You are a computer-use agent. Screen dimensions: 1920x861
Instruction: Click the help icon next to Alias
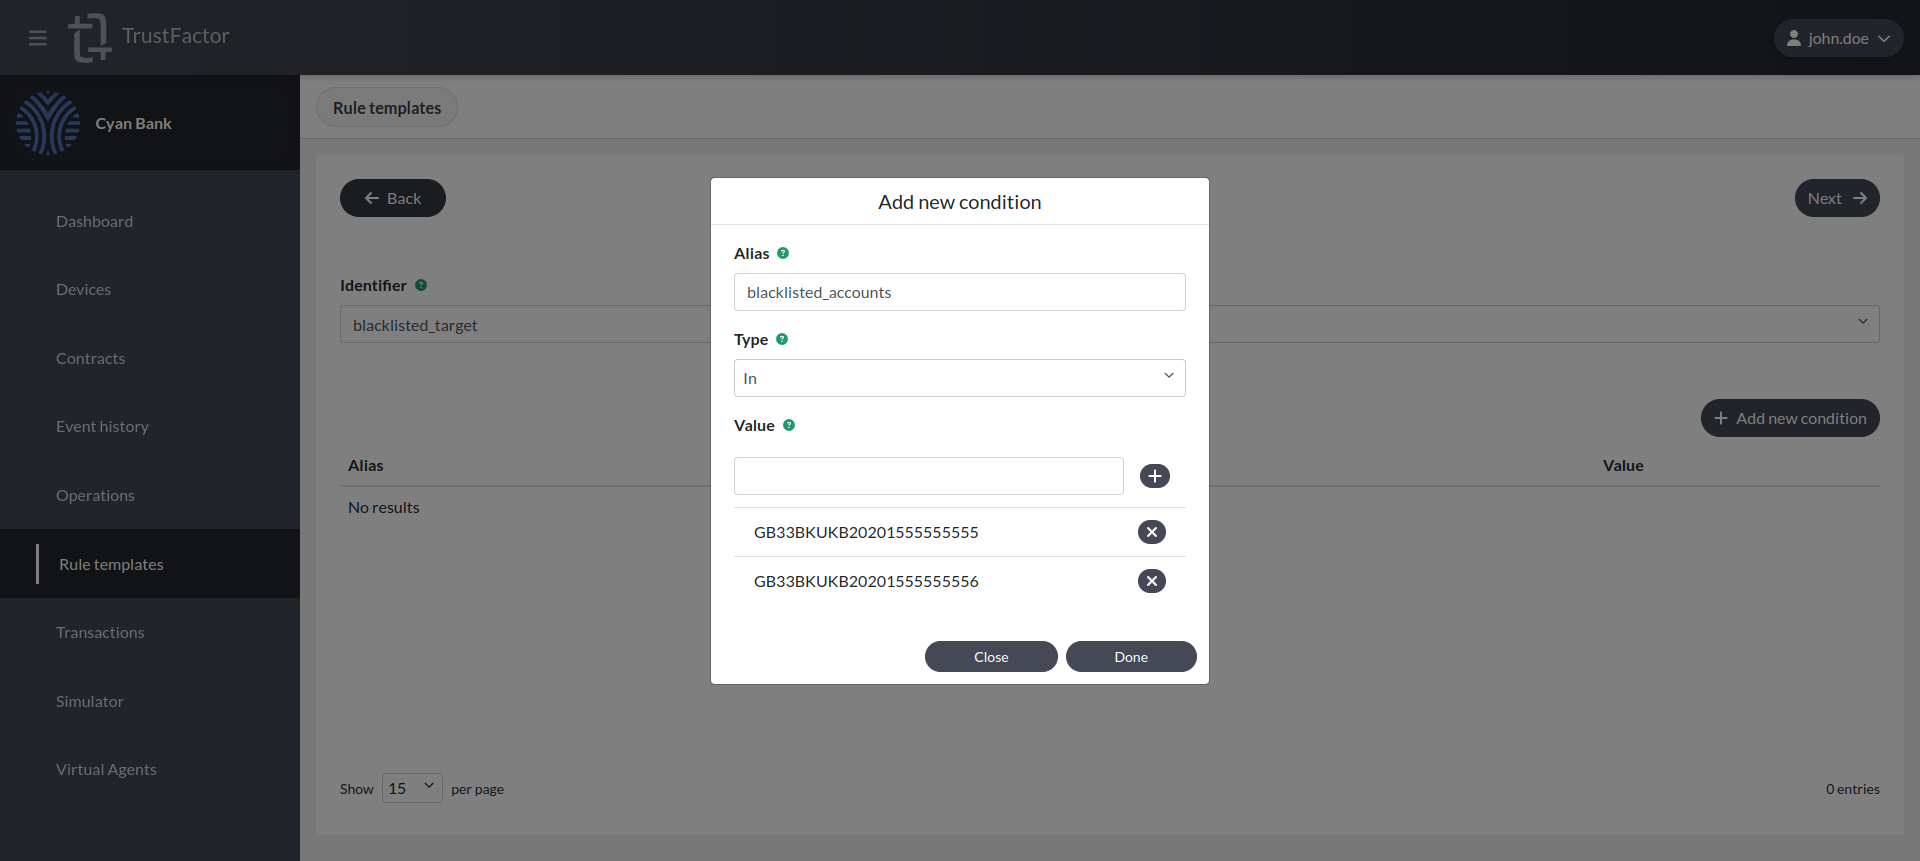tap(783, 253)
